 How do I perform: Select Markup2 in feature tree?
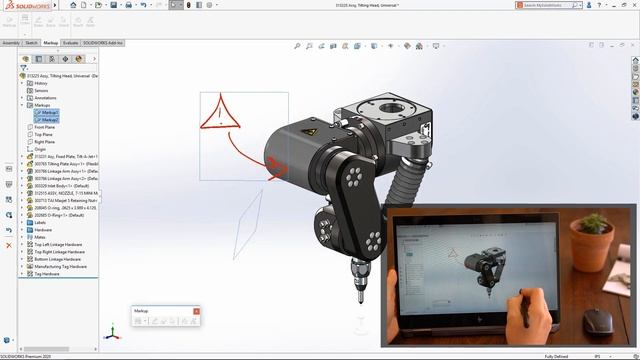tap(47, 120)
